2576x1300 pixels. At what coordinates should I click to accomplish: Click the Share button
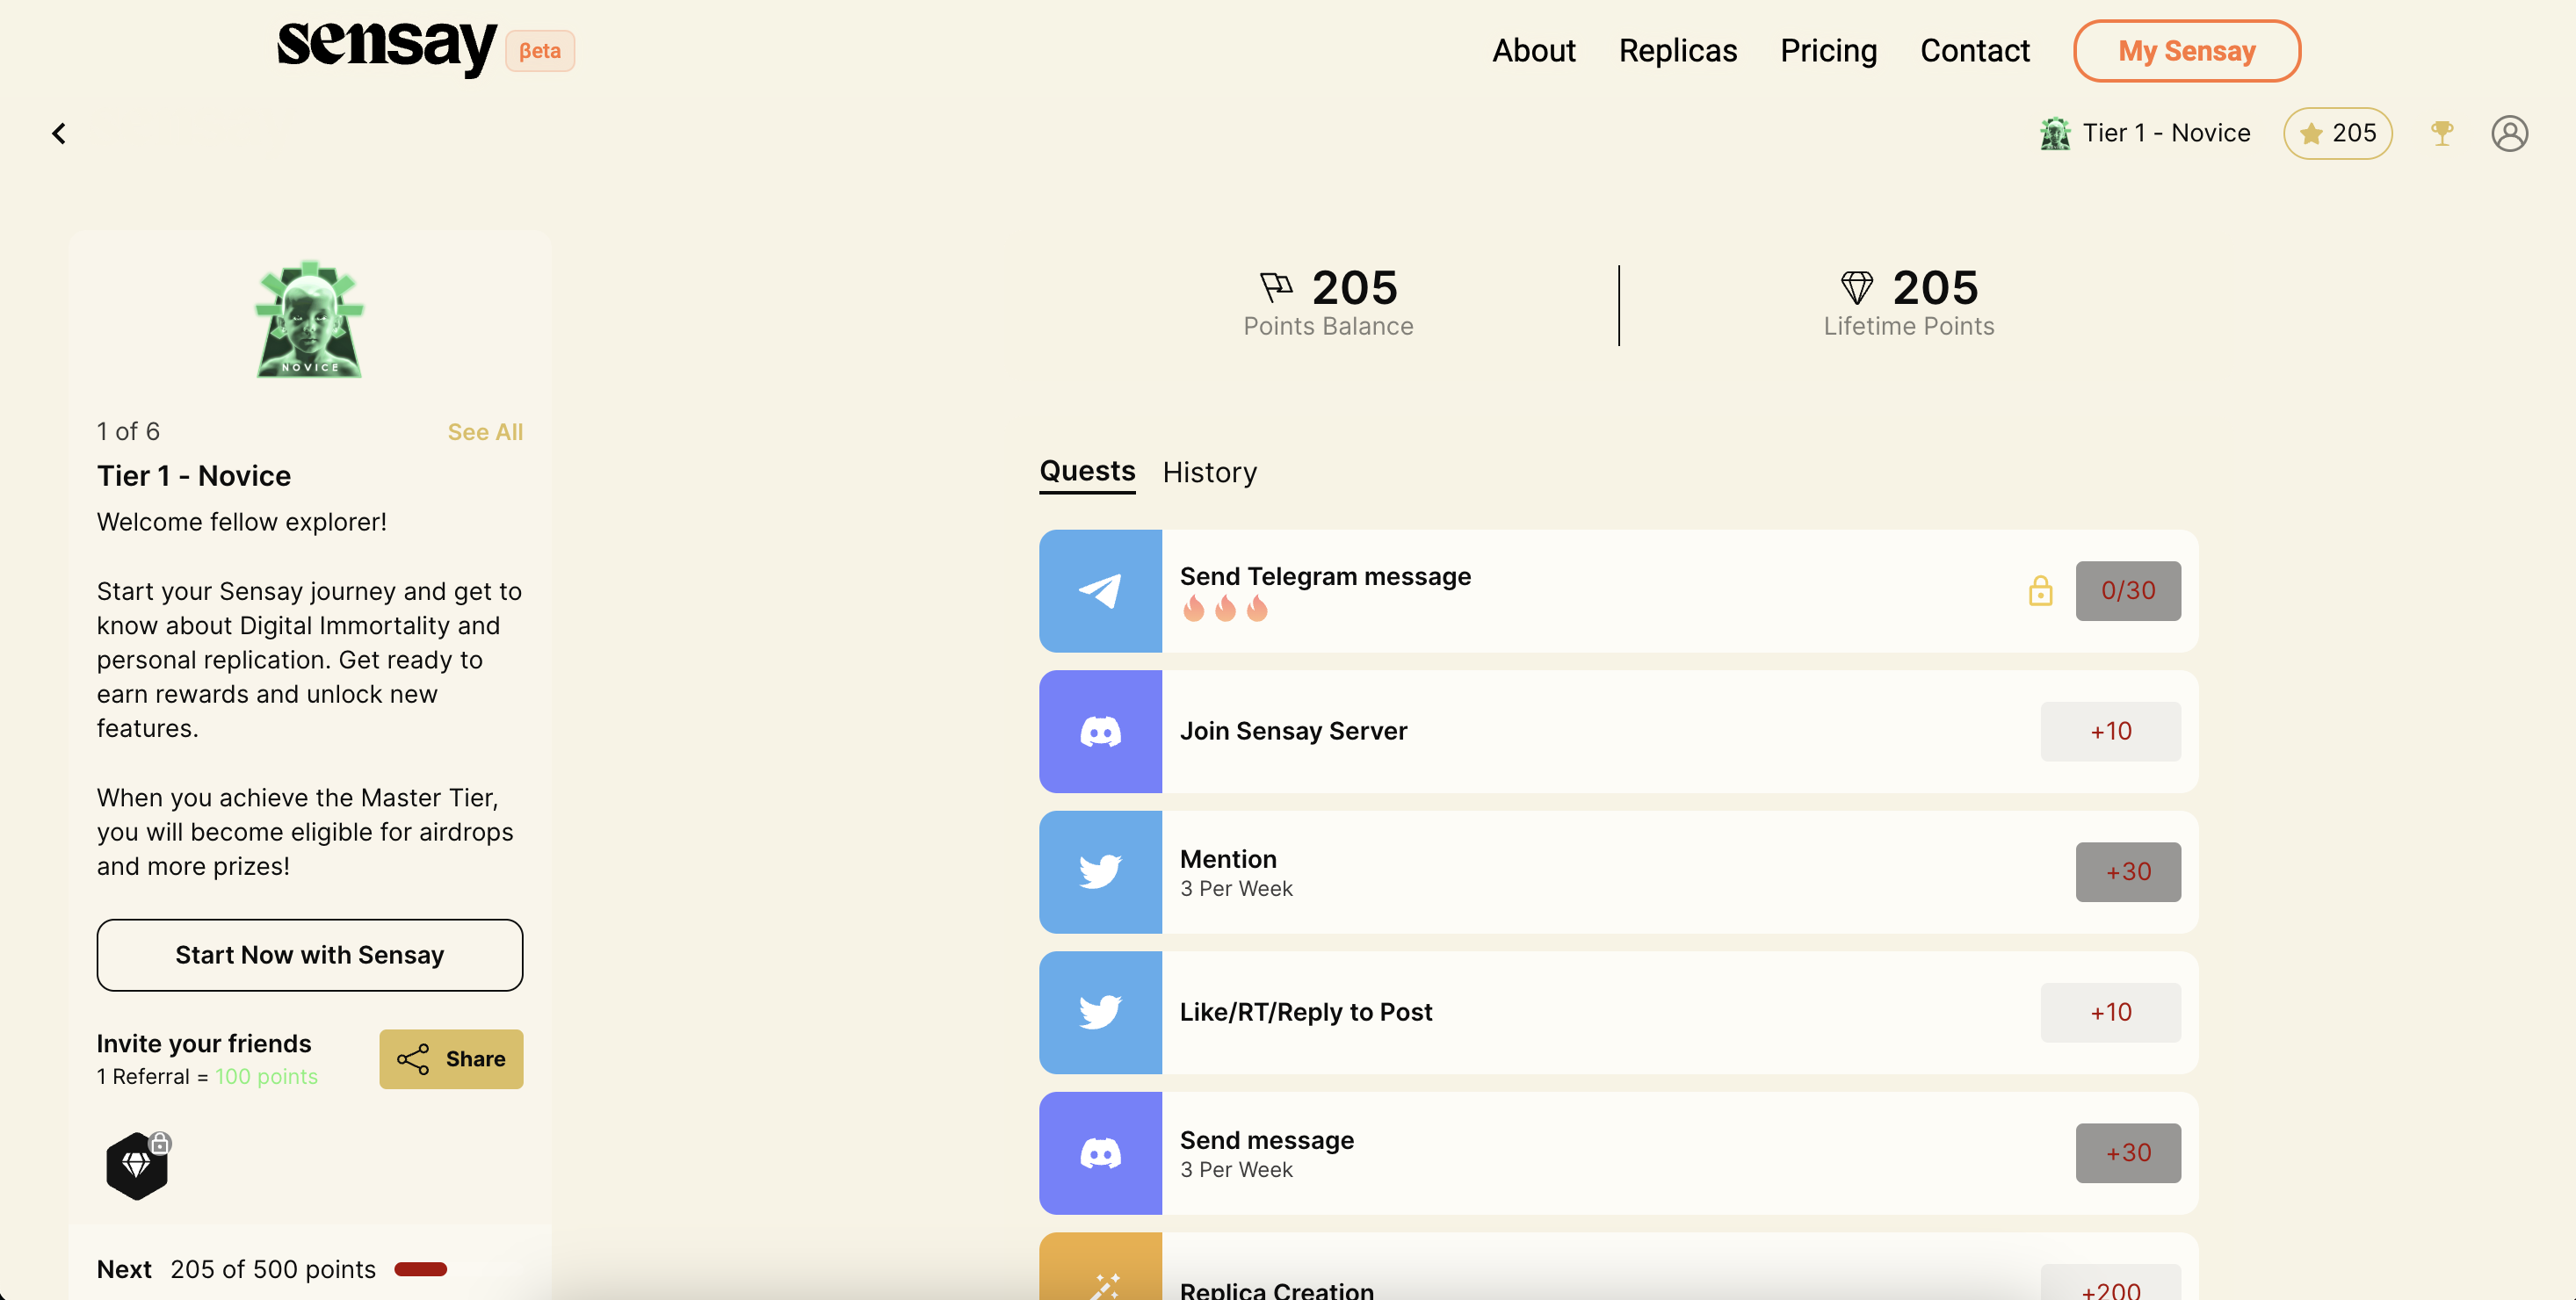[x=451, y=1059]
